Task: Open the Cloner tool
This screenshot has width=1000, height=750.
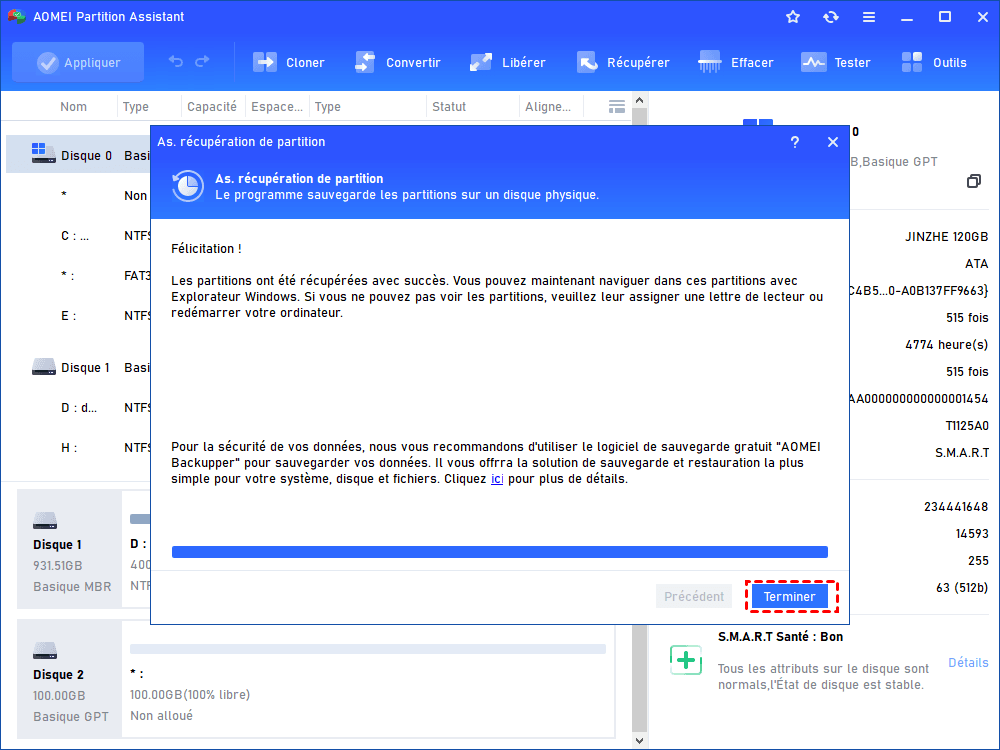Action: [288, 62]
